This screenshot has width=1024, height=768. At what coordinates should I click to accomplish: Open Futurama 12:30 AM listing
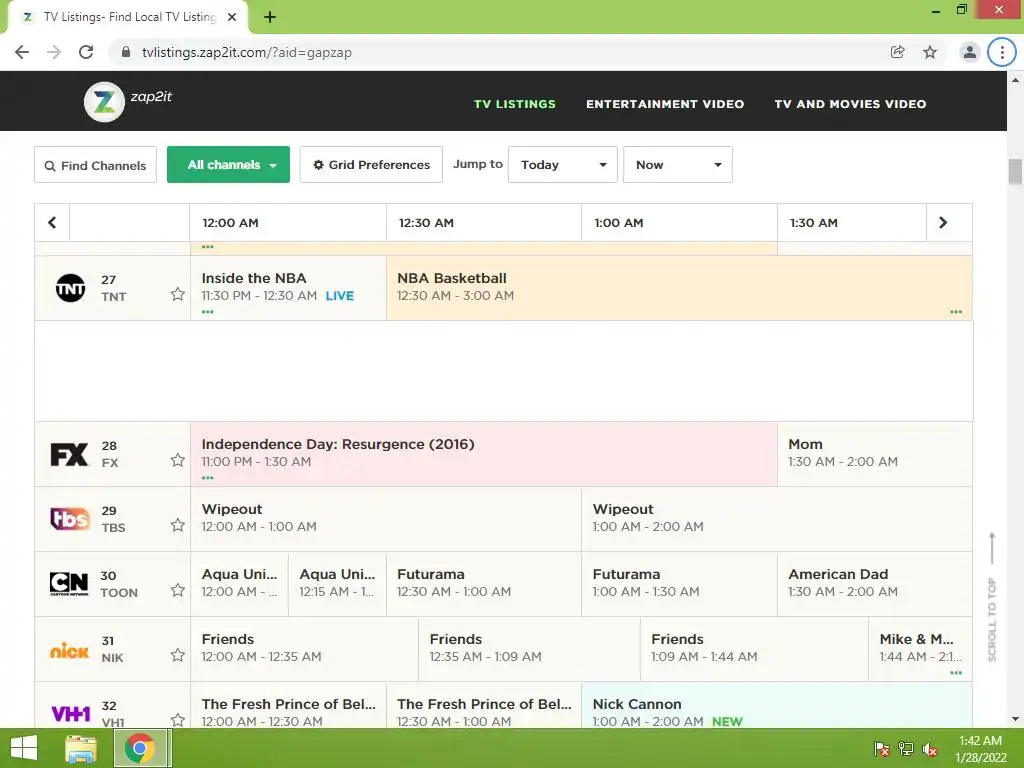484,584
